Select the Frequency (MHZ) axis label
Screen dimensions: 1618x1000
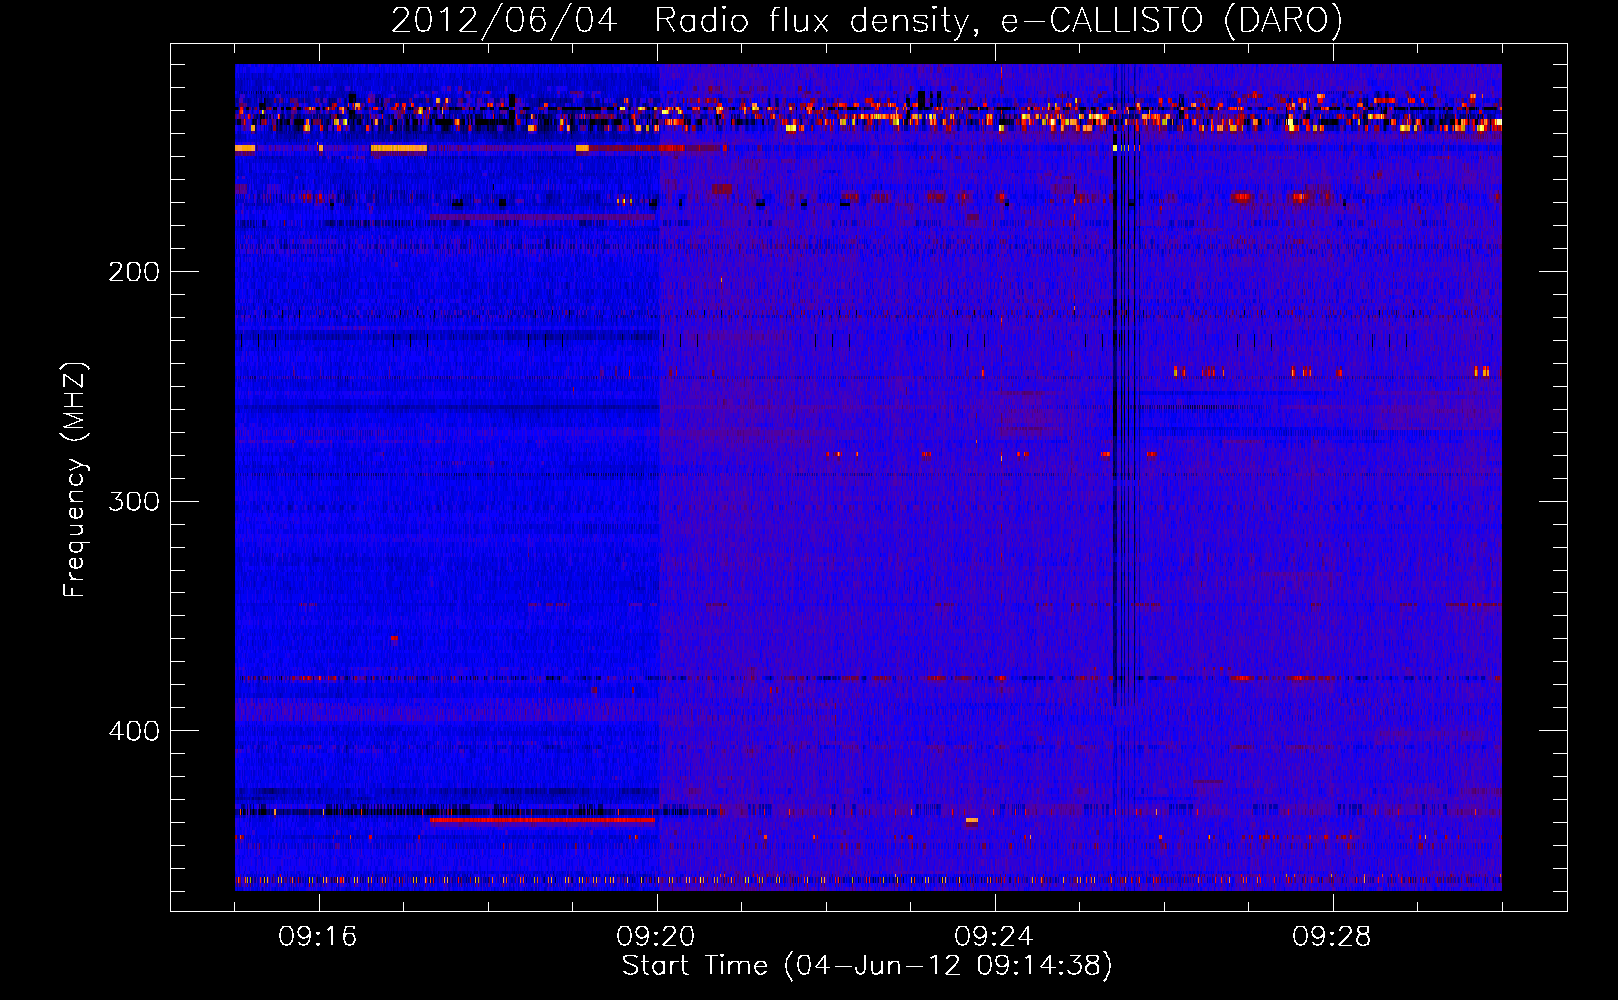(75, 479)
